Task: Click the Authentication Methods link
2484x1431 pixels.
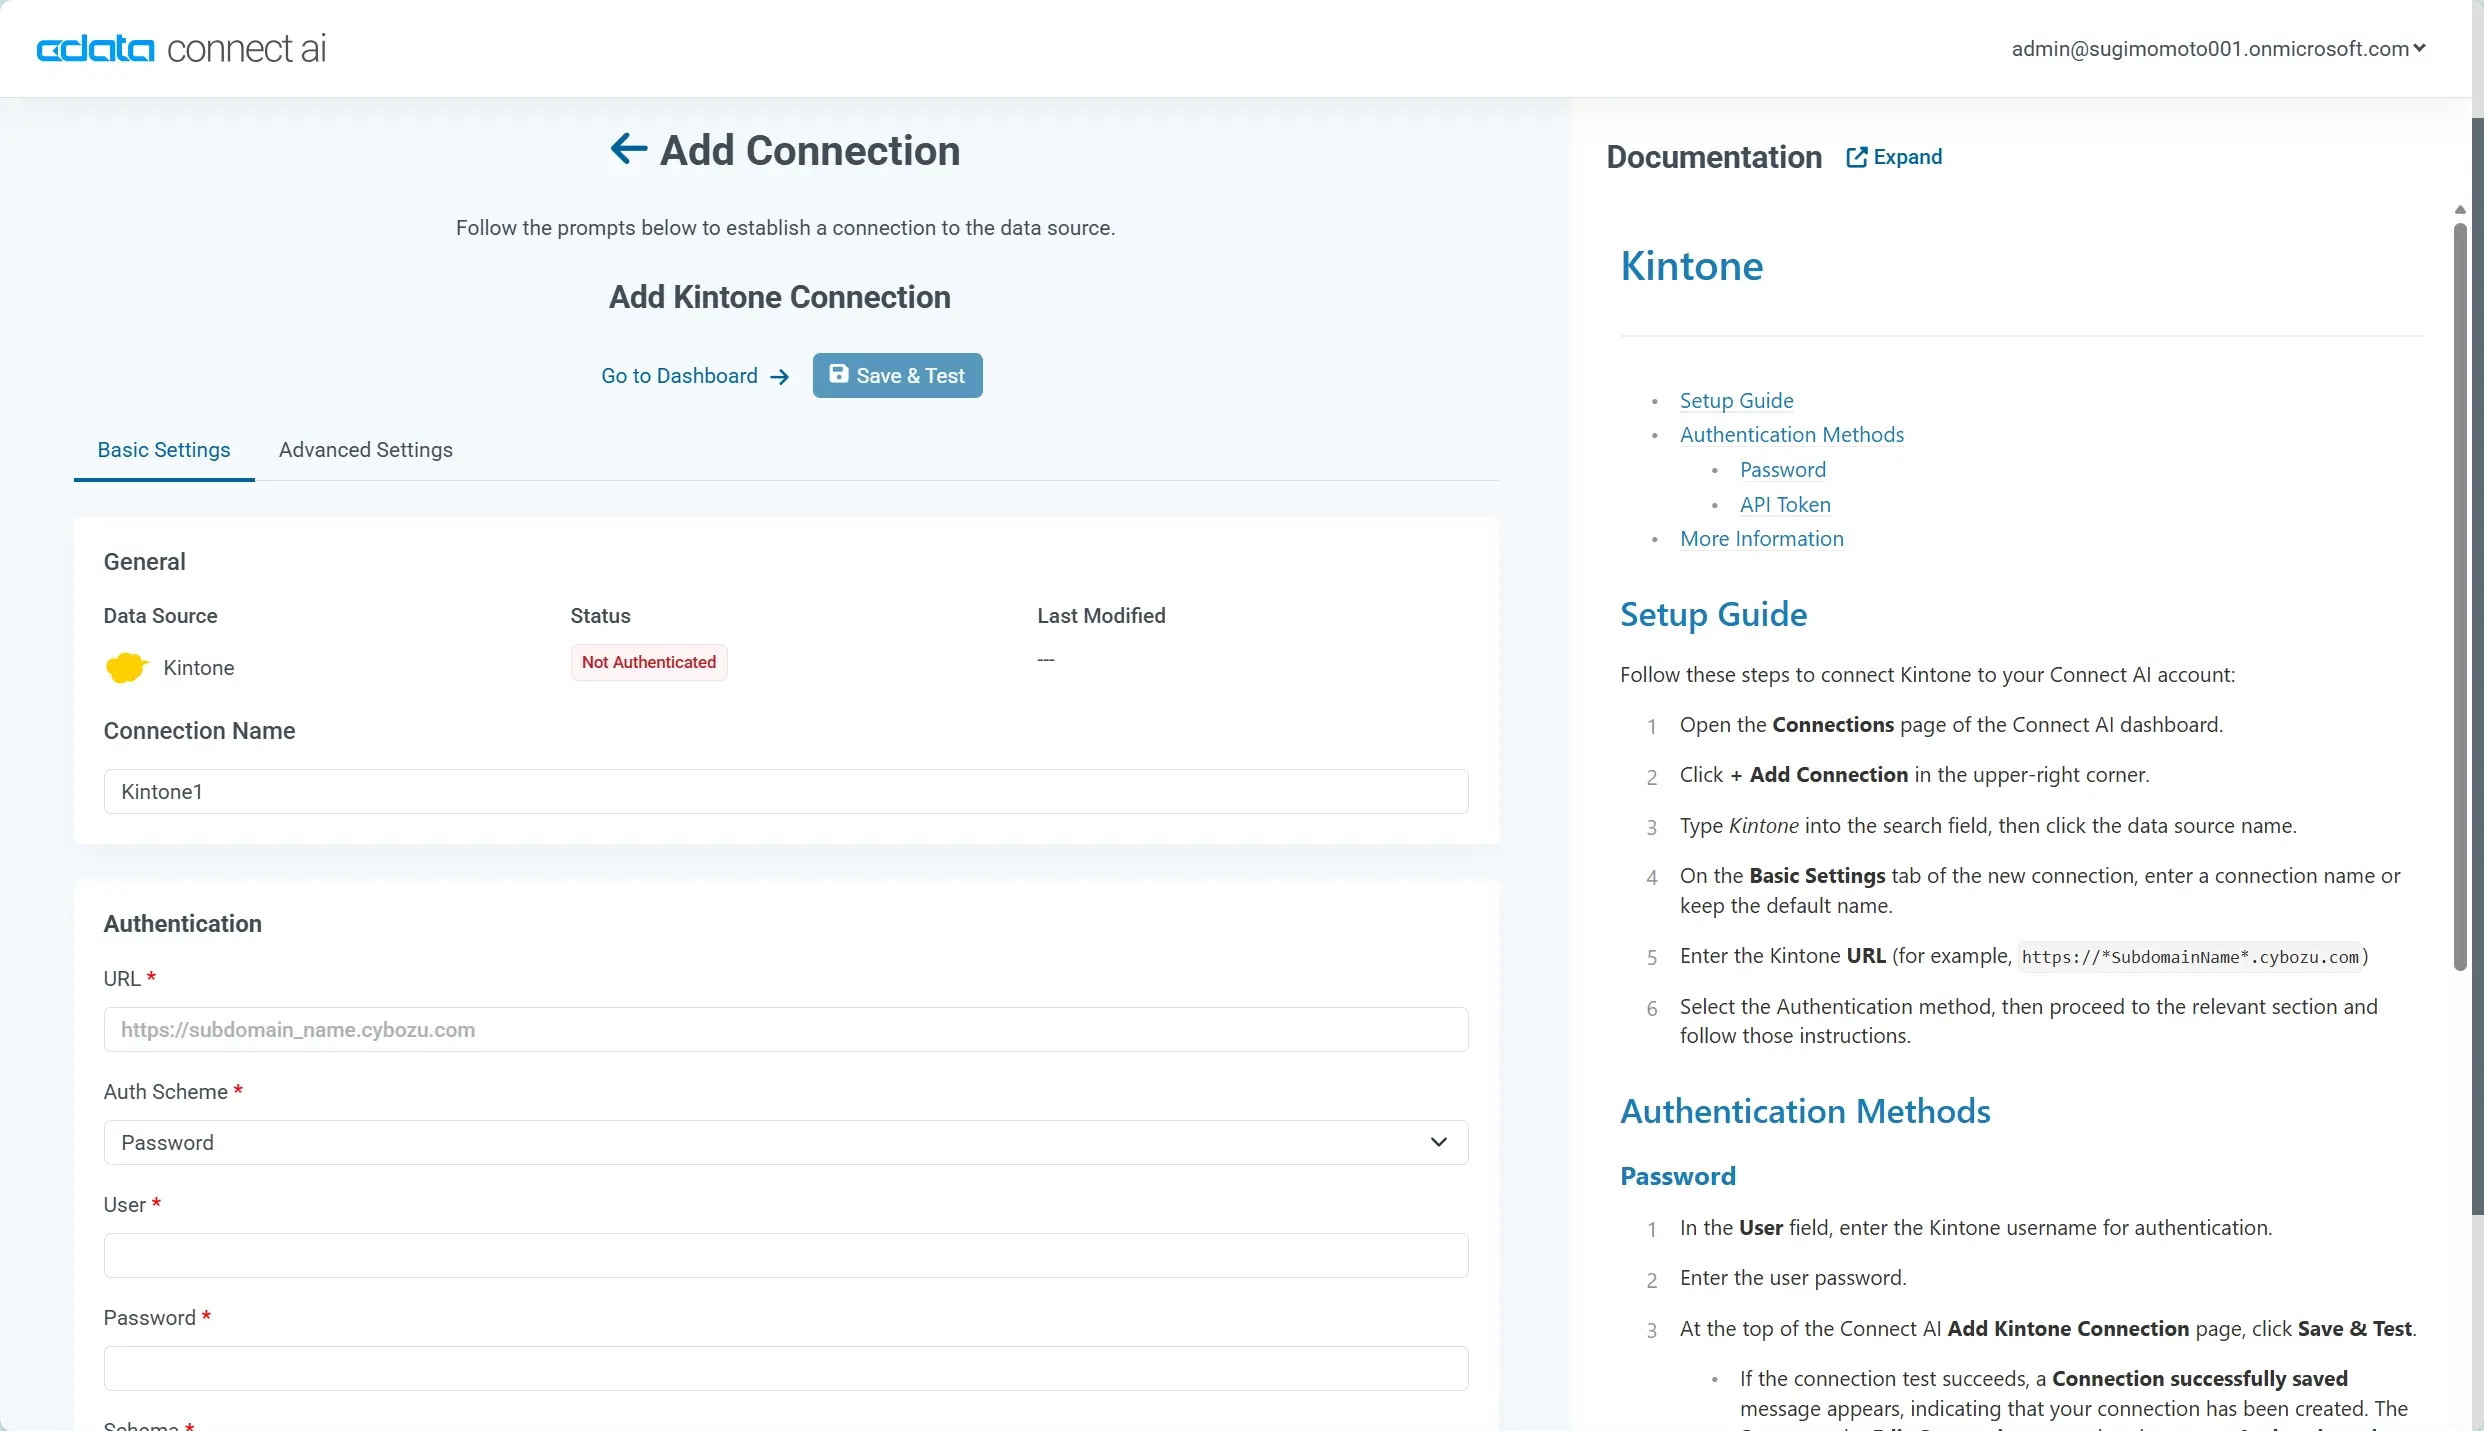Action: 1790,434
